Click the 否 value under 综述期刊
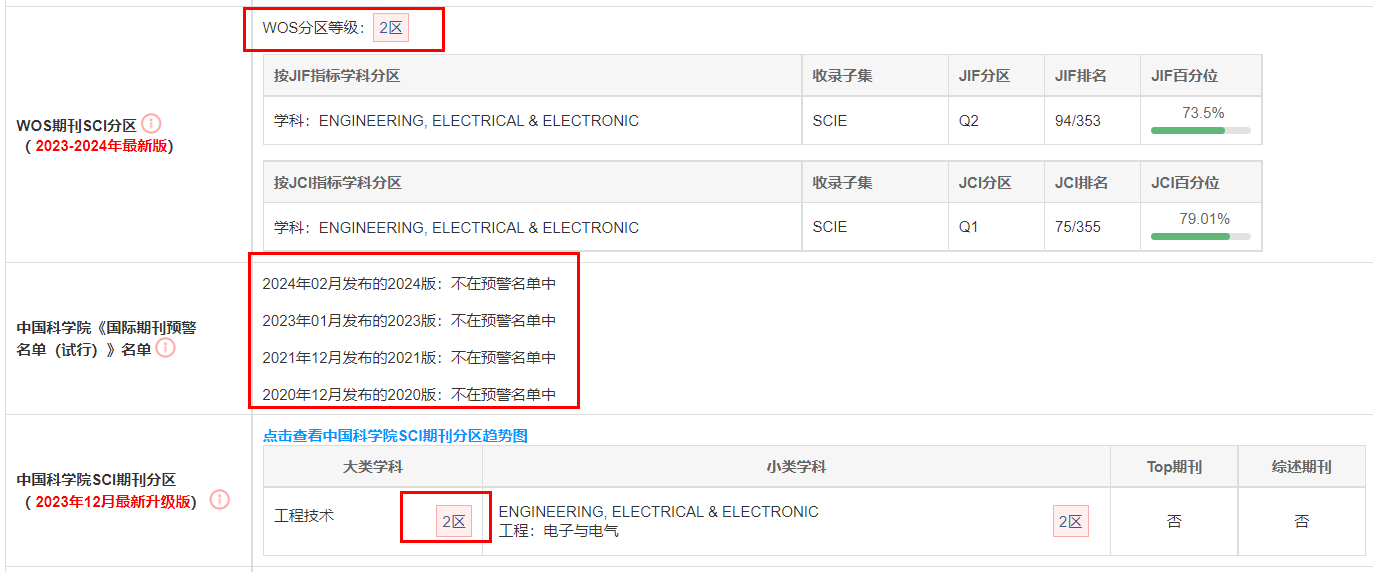Screen dimensions: 1373x572 [1301, 521]
